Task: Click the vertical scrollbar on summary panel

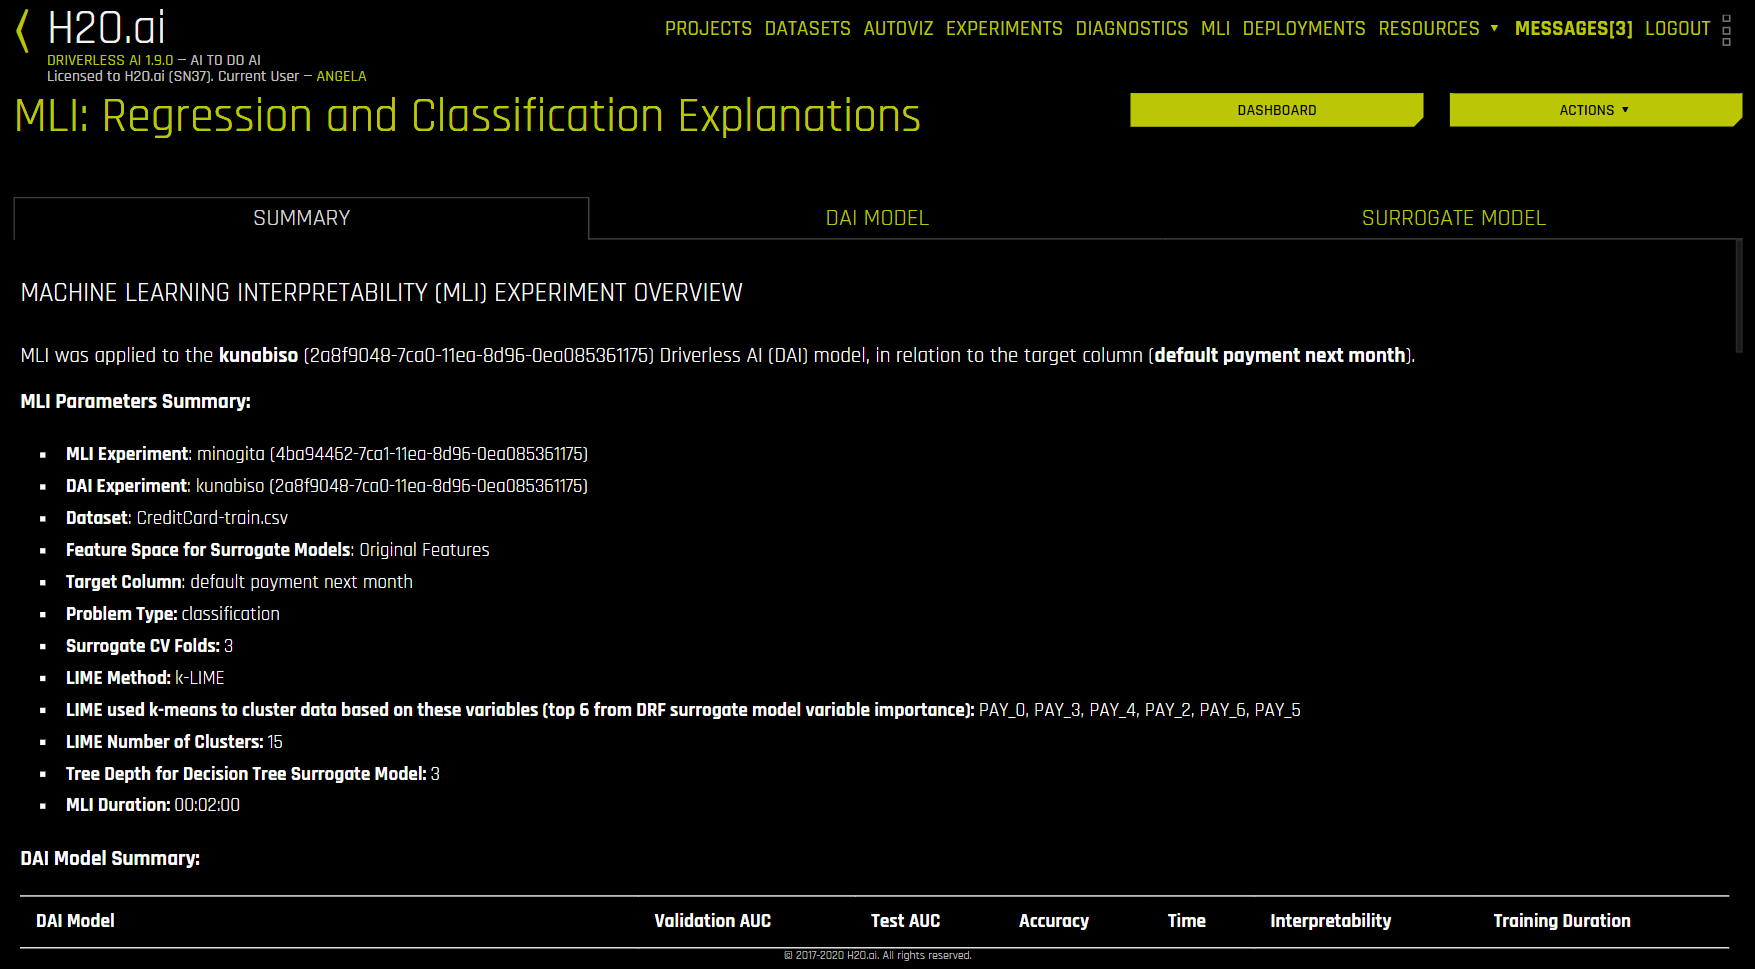Action: pyautogui.click(x=1738, y=296)
